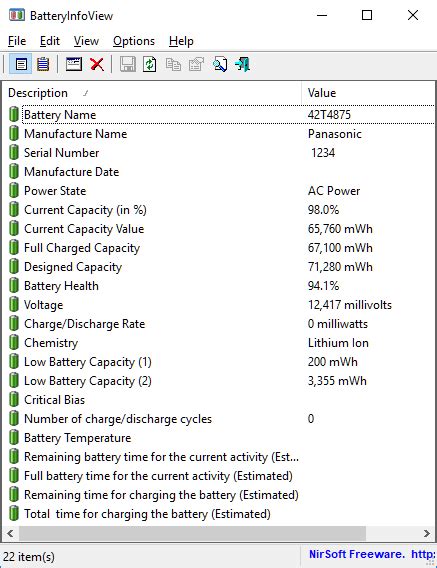Select the Low Battery Capacity (2) row

click(x=218, y=380)
